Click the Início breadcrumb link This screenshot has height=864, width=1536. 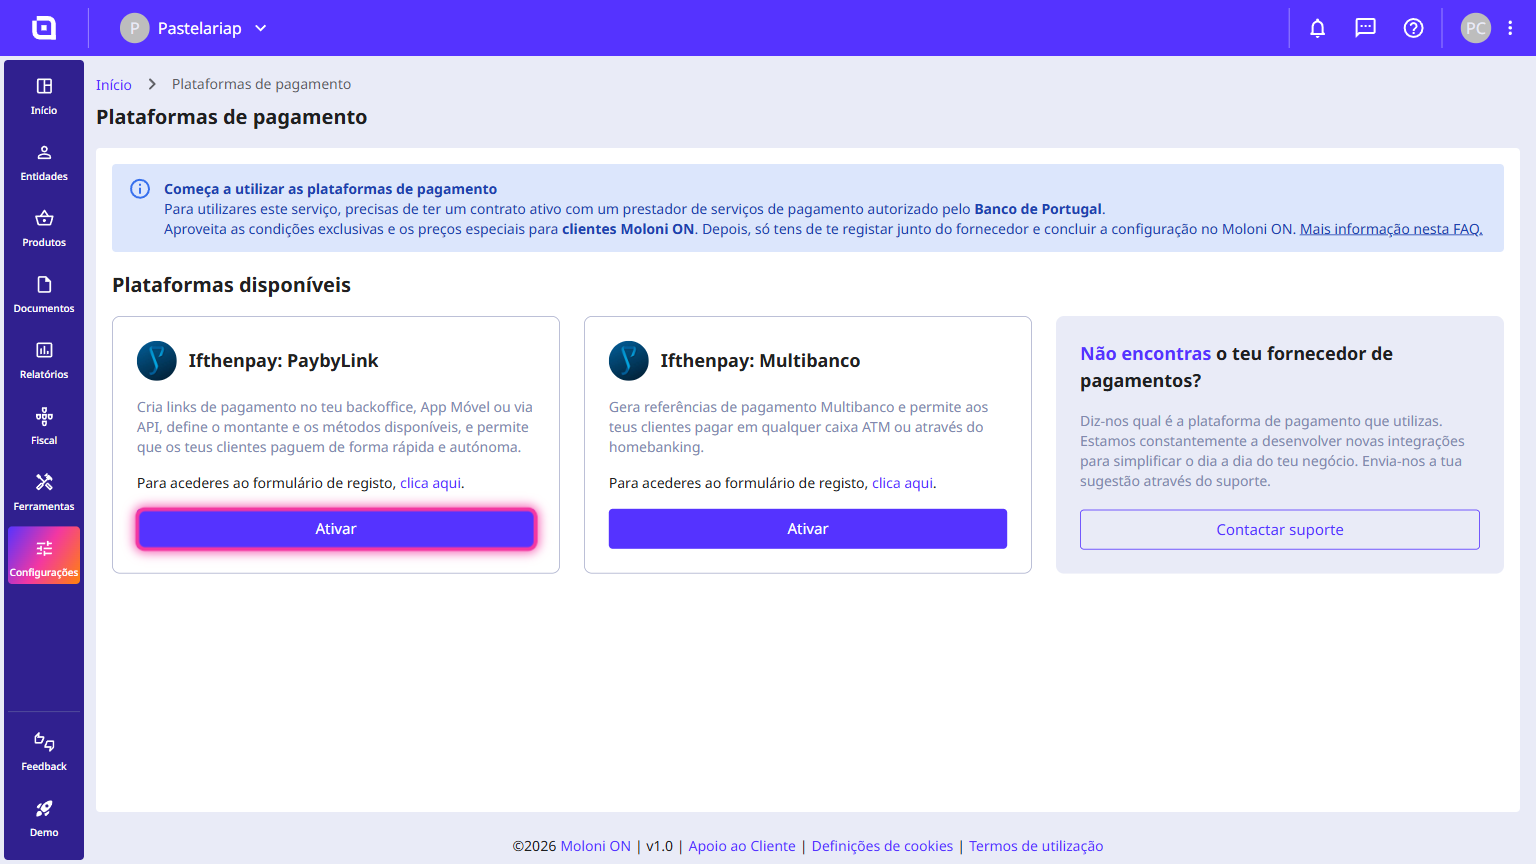click(x=114, y=85)
